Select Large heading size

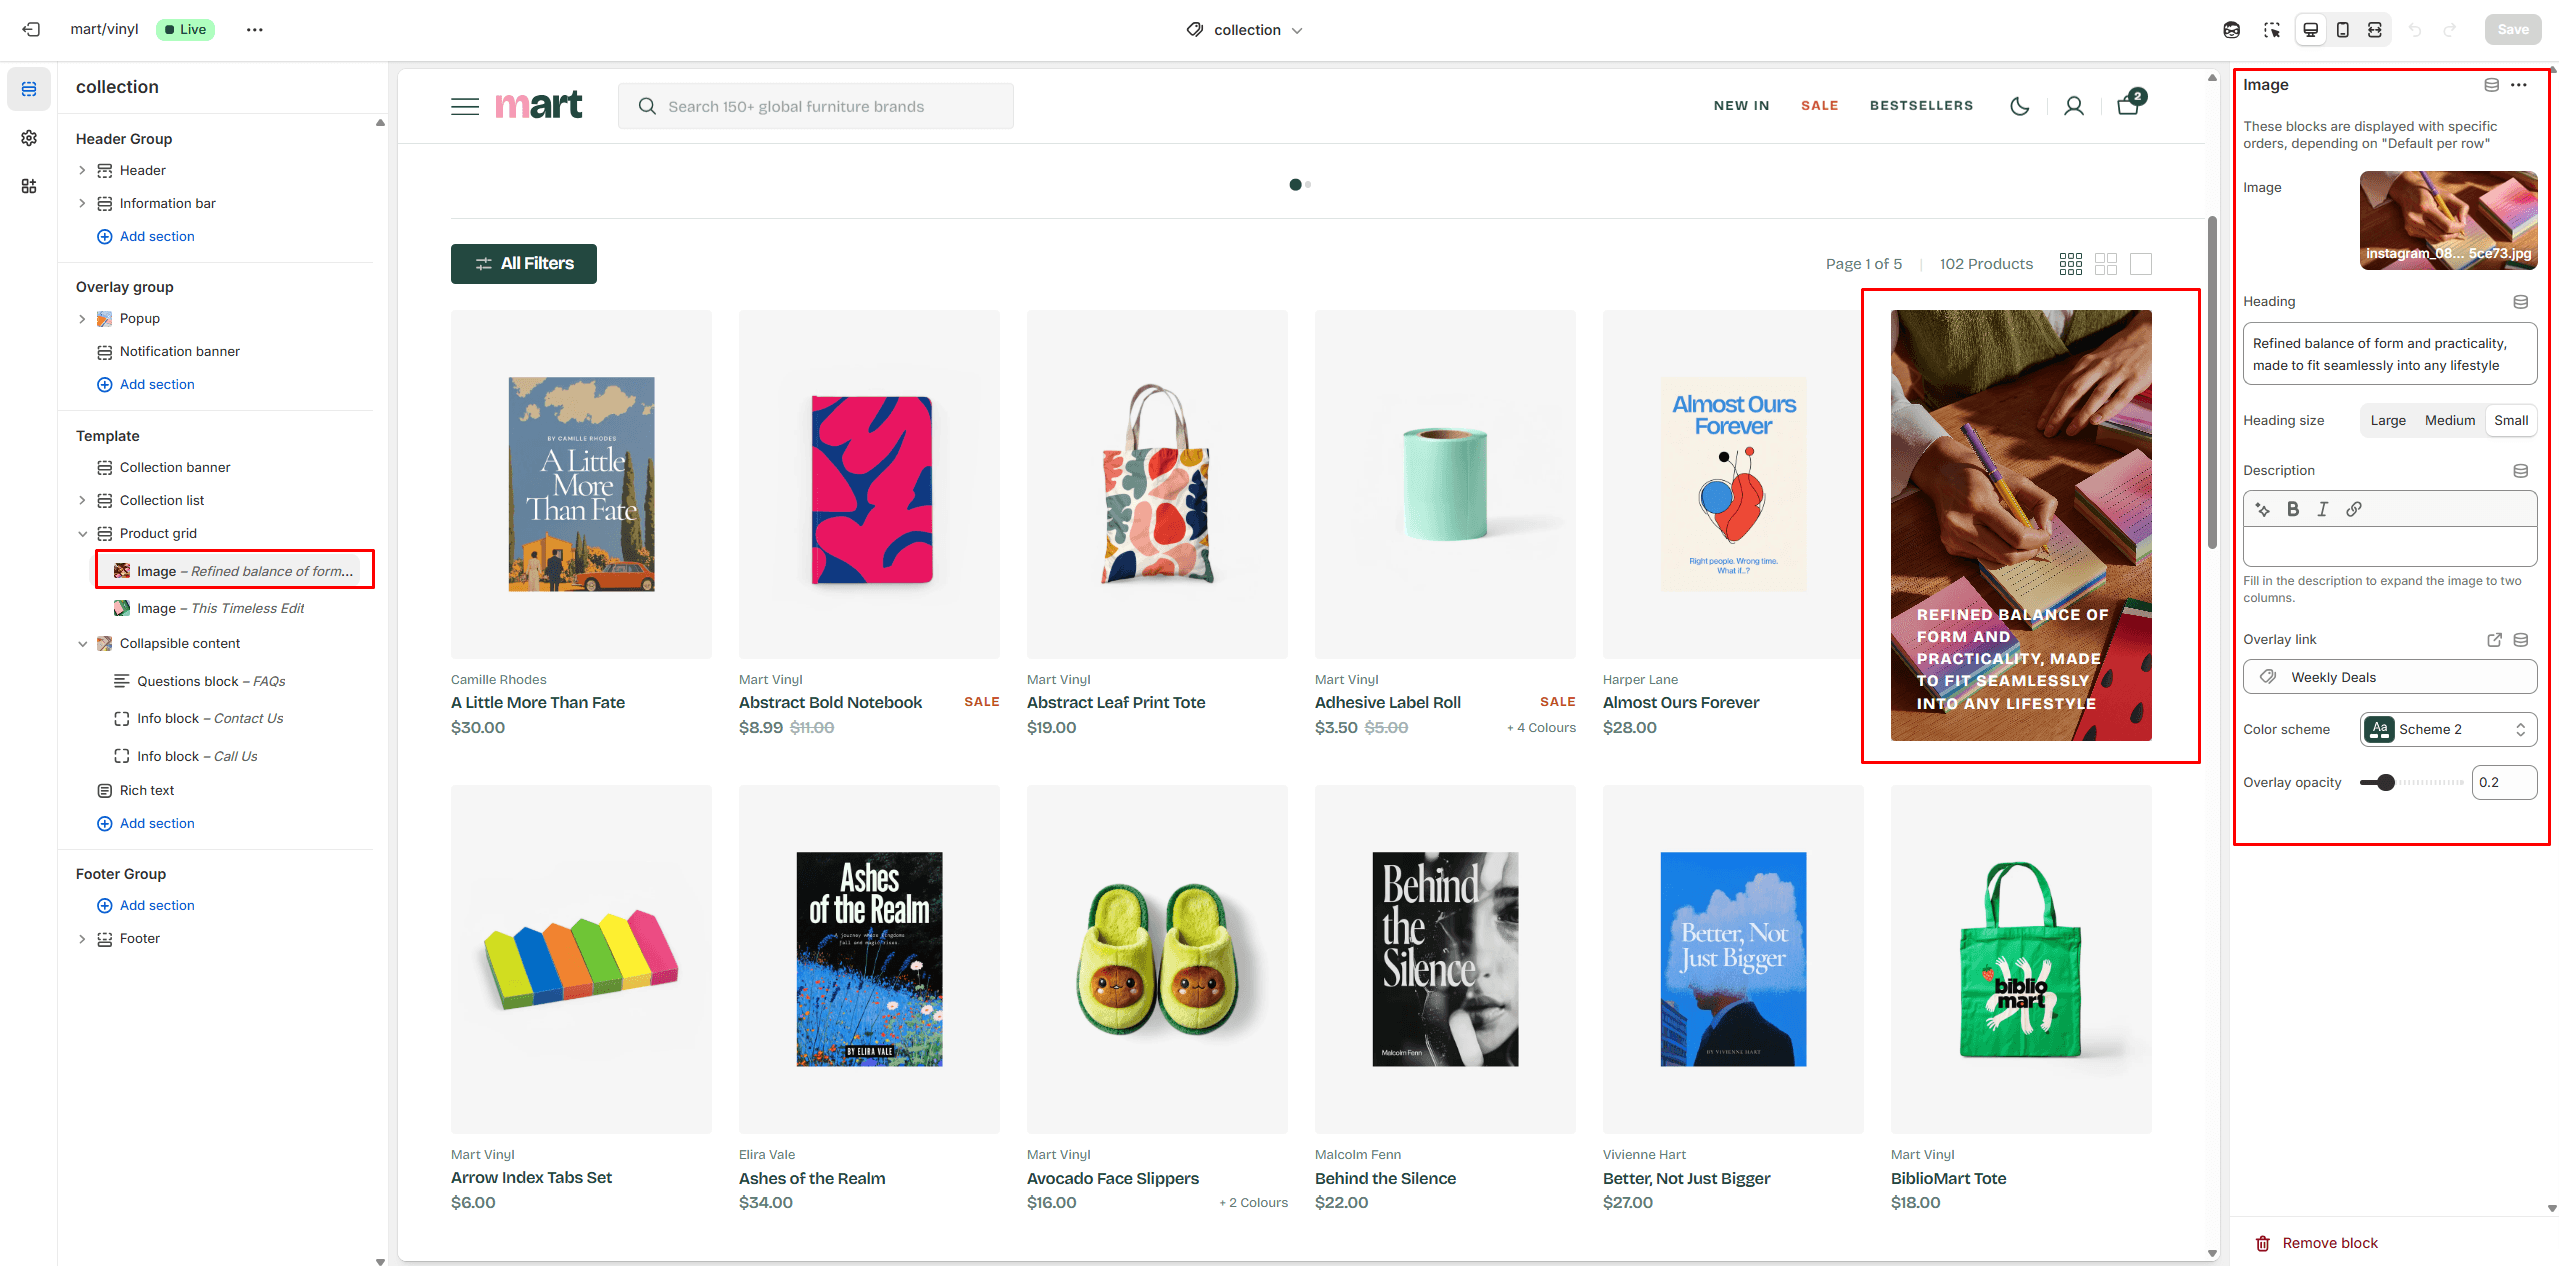pyautogui.click(x=2387, y=420)
